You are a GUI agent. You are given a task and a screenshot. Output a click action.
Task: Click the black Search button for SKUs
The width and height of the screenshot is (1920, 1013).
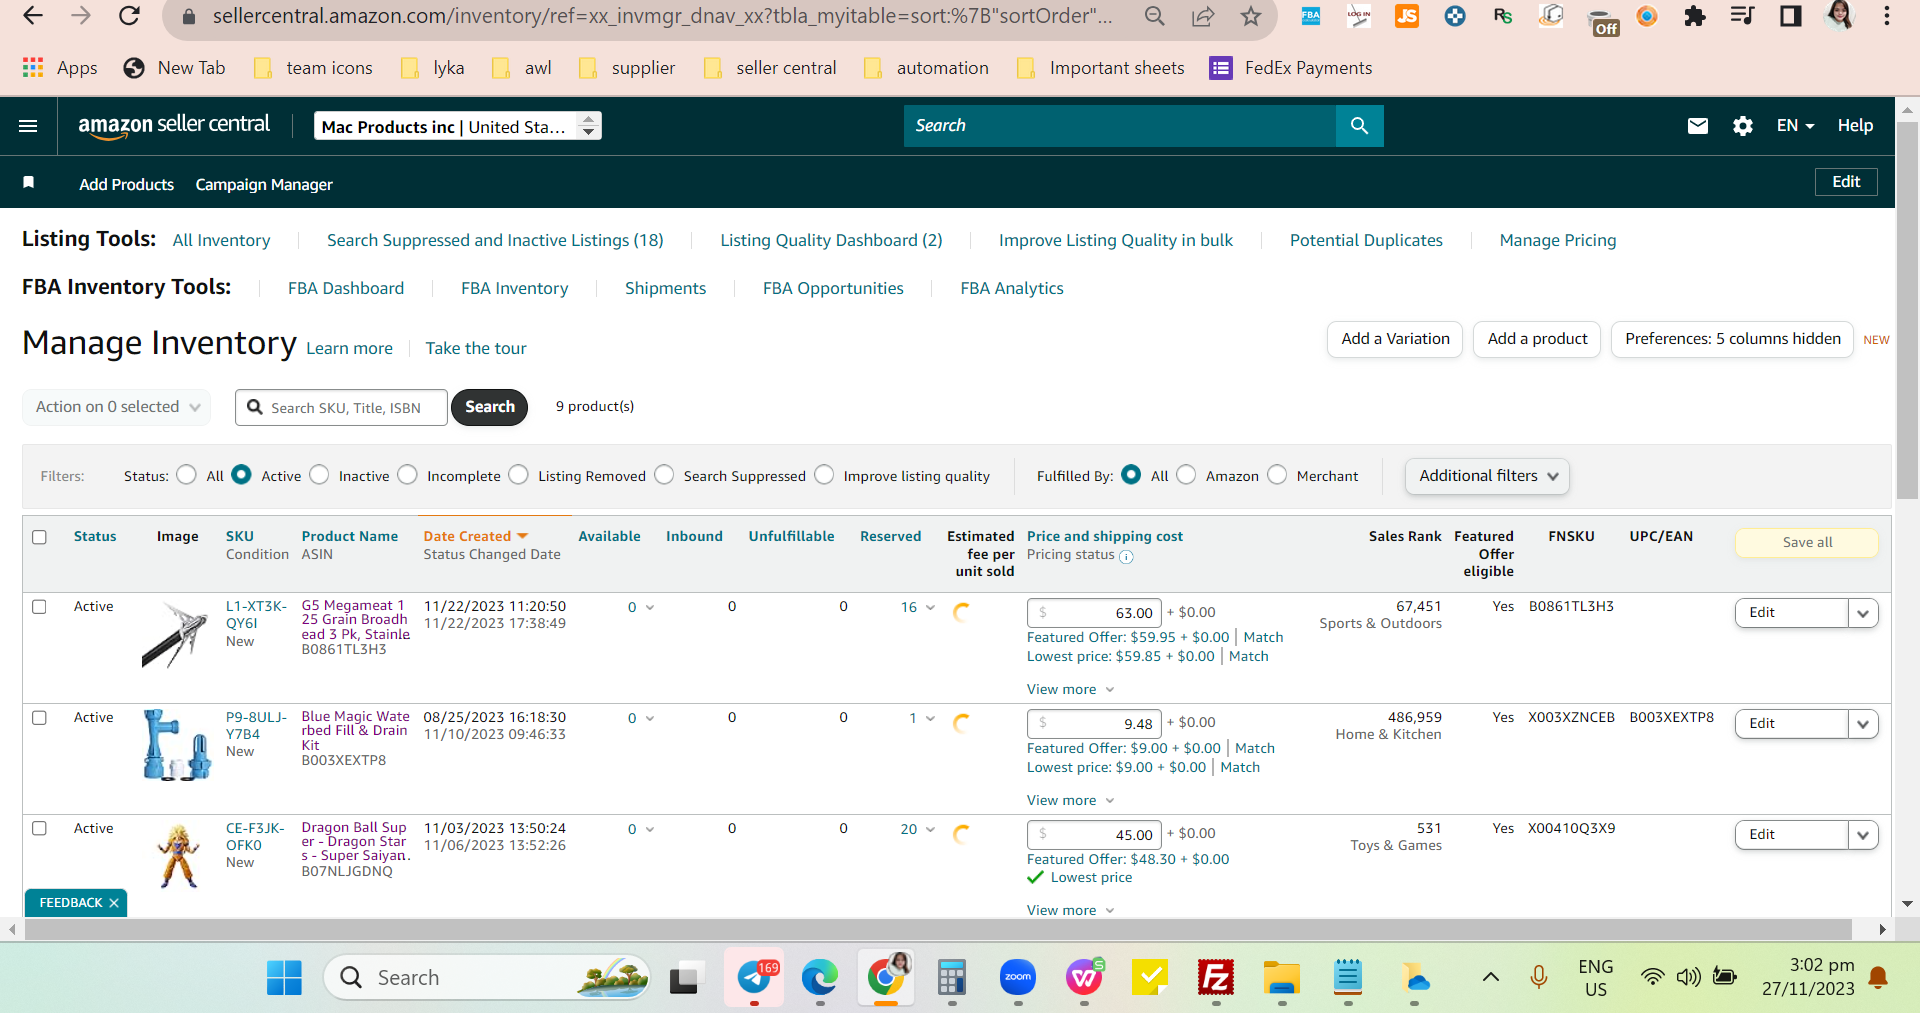pyautogui.click(x=489, y=407)
